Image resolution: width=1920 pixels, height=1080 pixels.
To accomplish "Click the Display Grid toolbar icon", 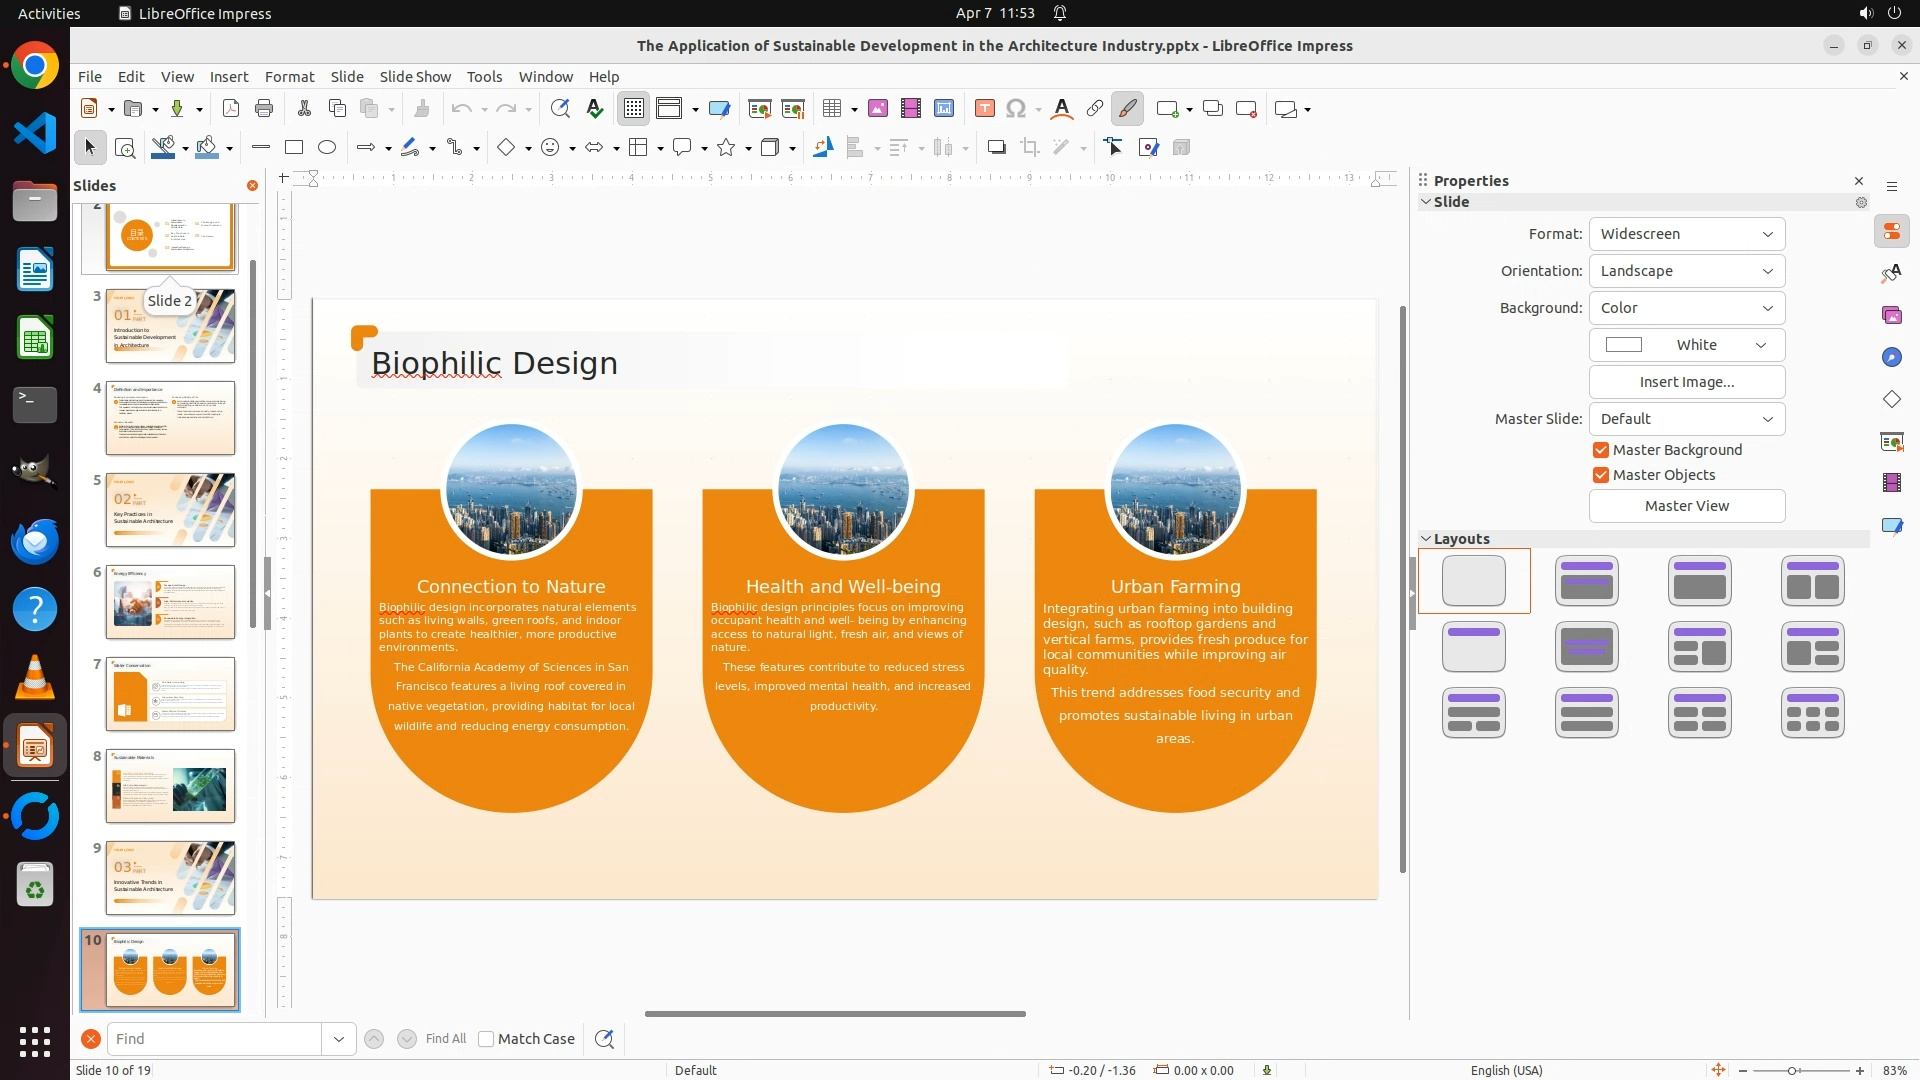I will point(634,109).
